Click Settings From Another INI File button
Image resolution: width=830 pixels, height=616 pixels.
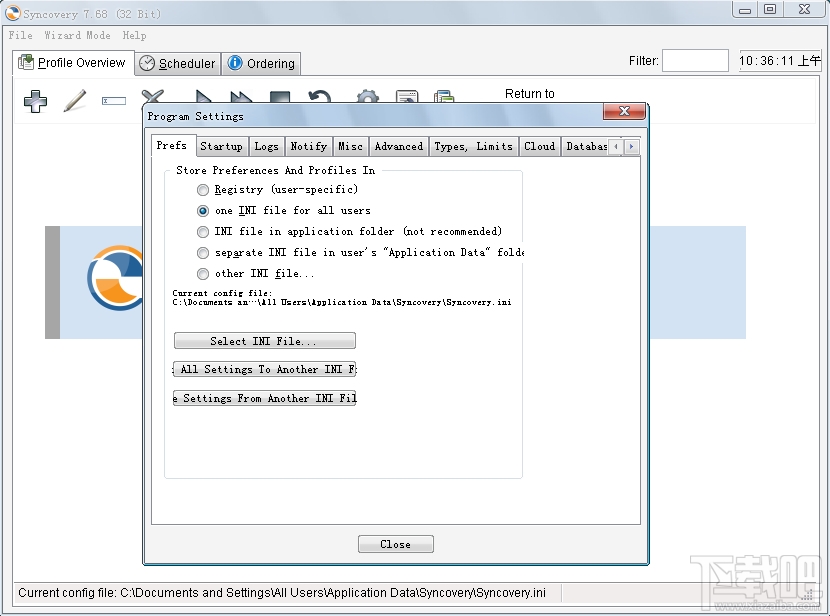[x=265, y=398]
